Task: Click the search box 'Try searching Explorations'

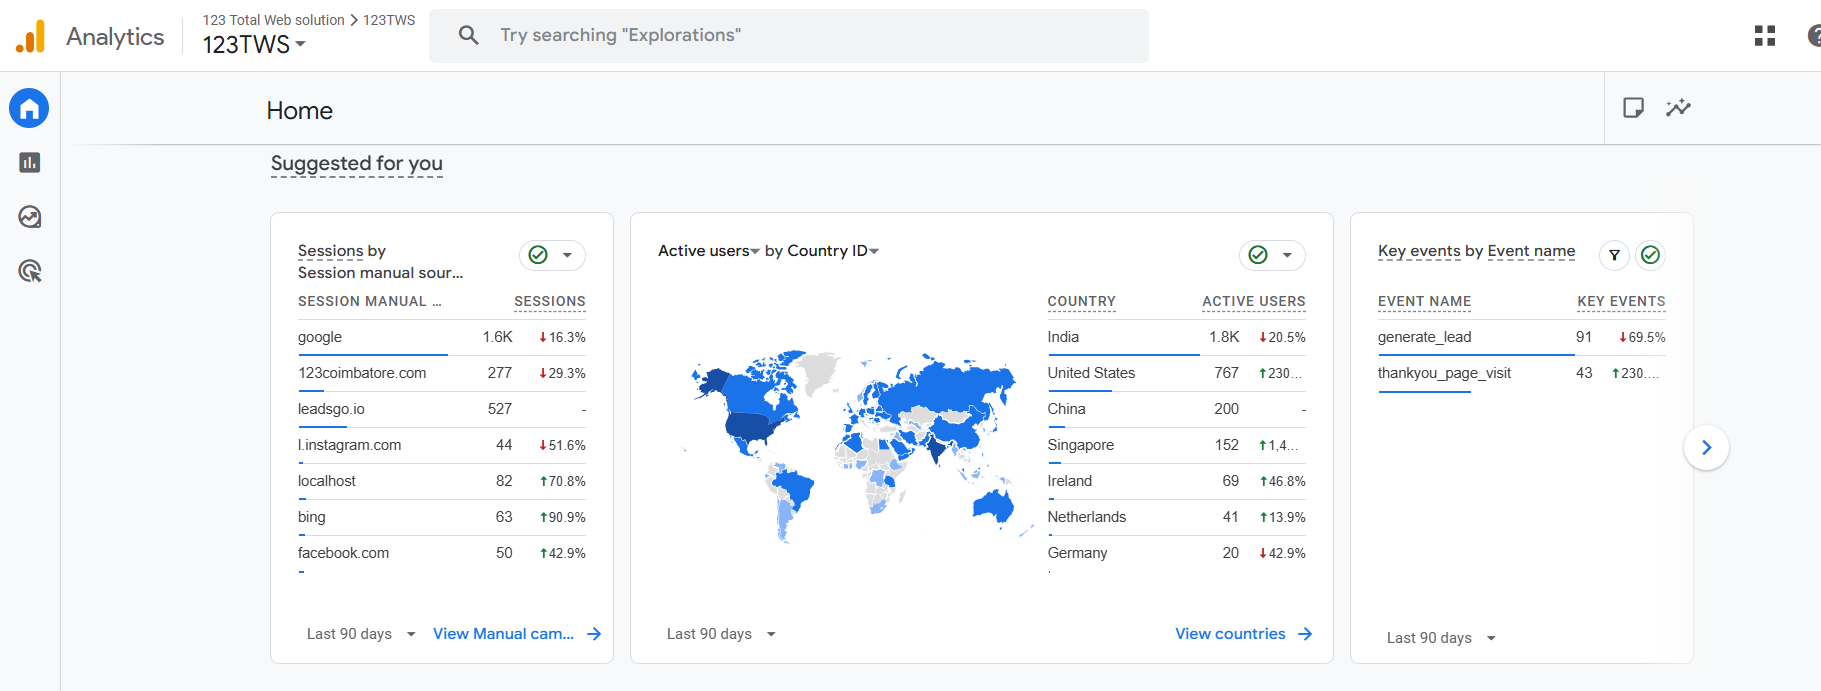Action: point(788,36)
